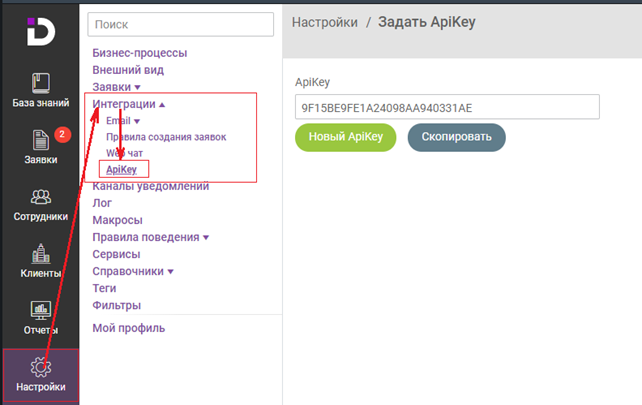Image resolution: width=642 pixels, height=405 pixels.
Task: Open the Заявки document icon
Action: (x=41, y=140)
